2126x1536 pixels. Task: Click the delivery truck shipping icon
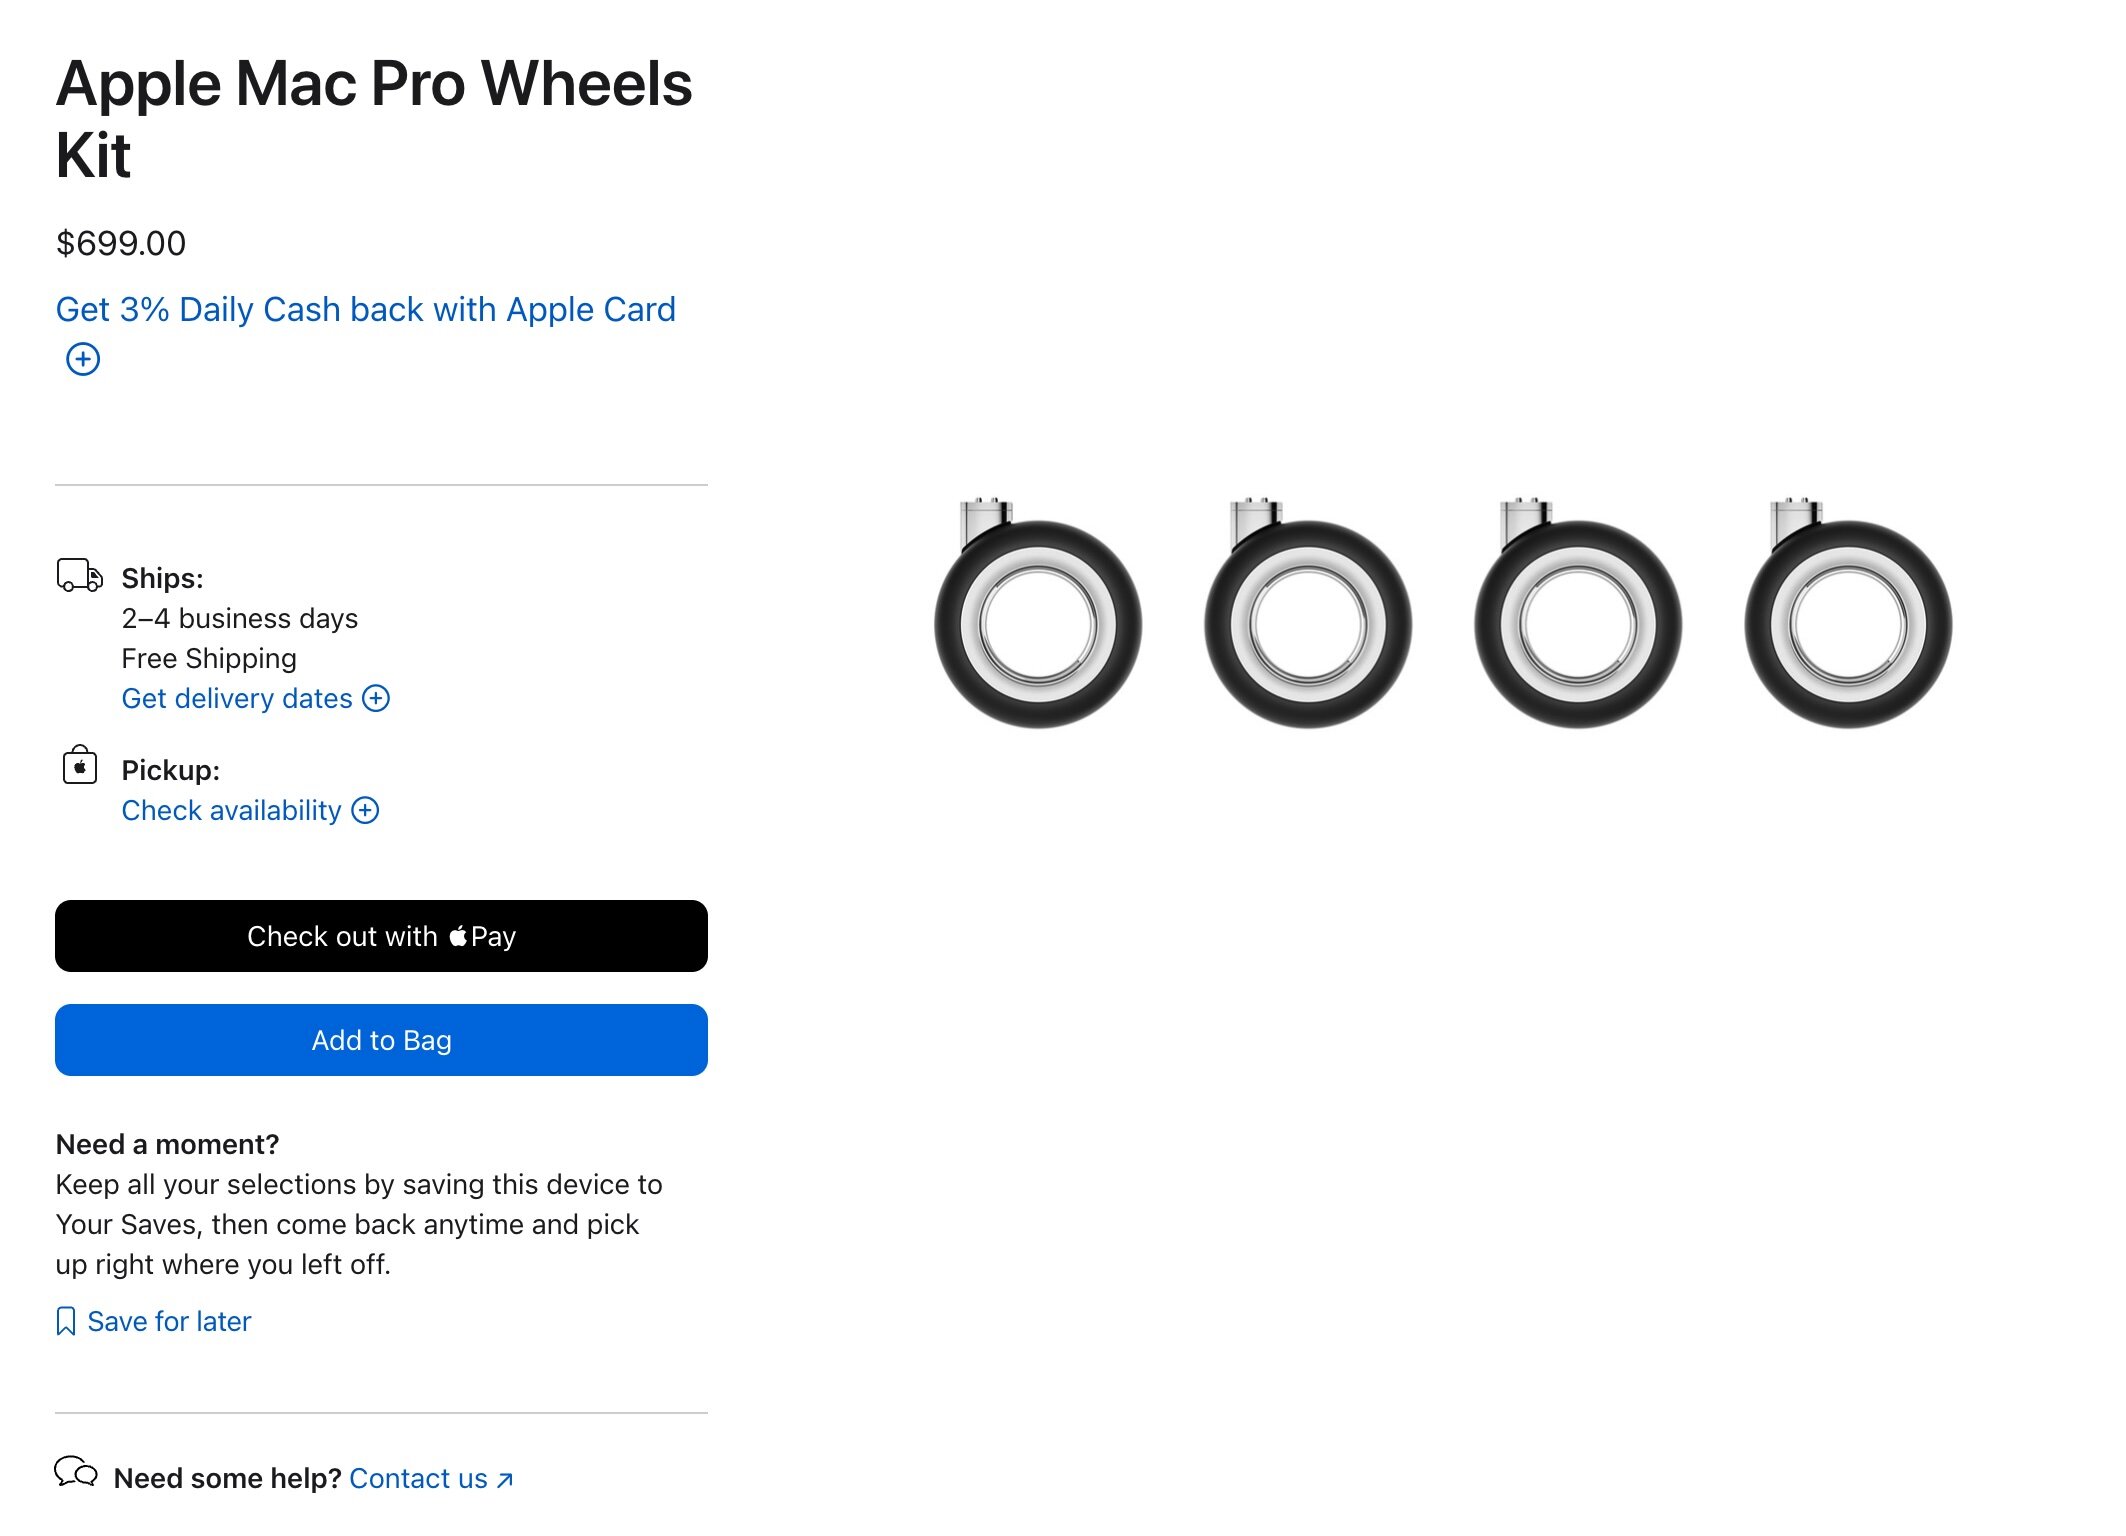[x=80, y=576]
